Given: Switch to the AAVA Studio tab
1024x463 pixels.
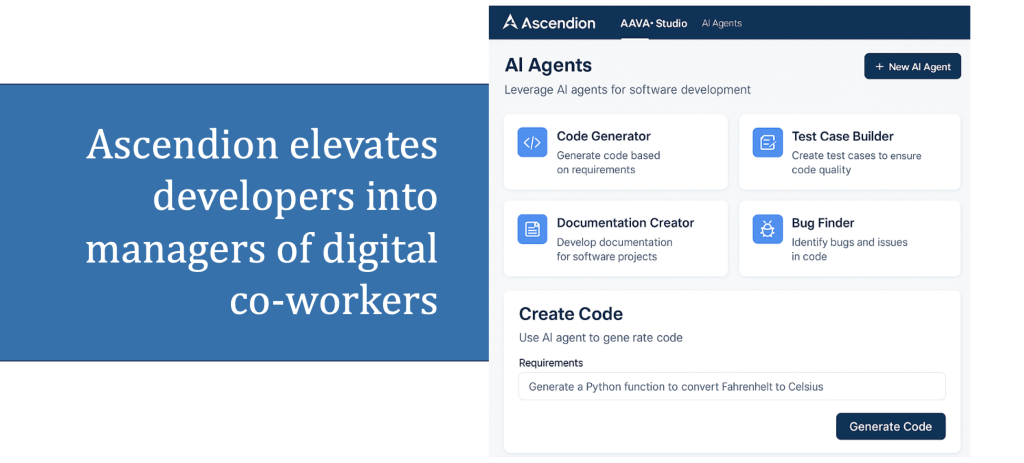Looking at the screenshot, I should [653, 24].
